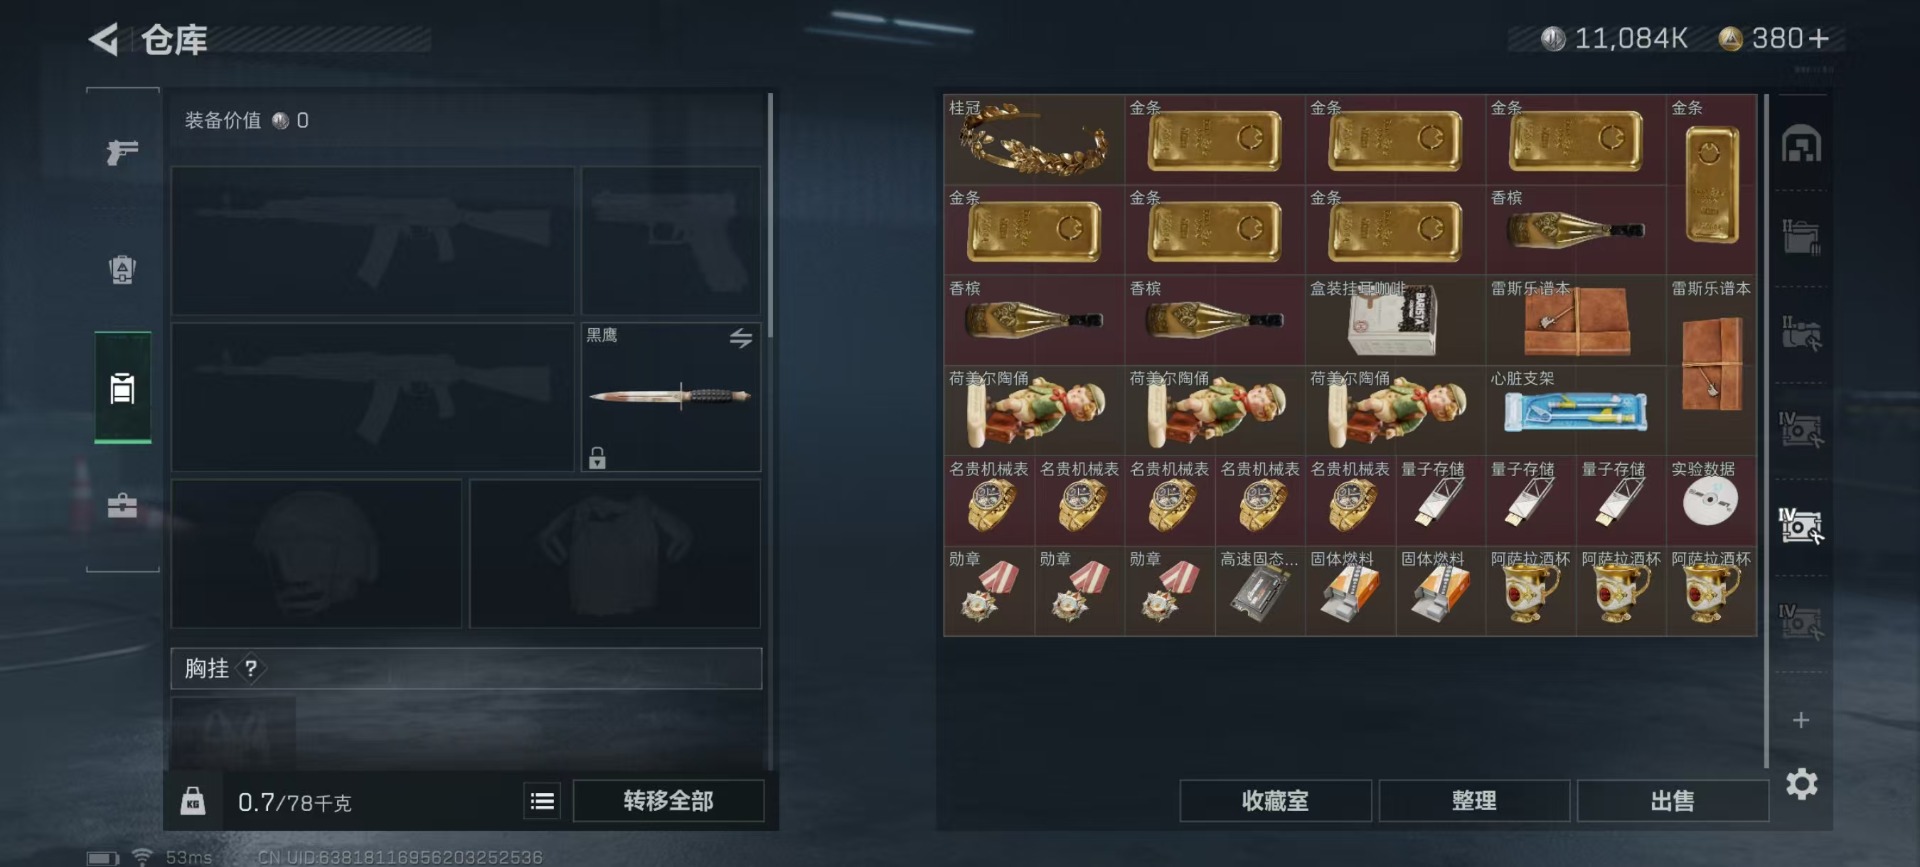Go back using the arrow beside 仓库
Viewport: 1920px width, 867px height.
(104, 40)
